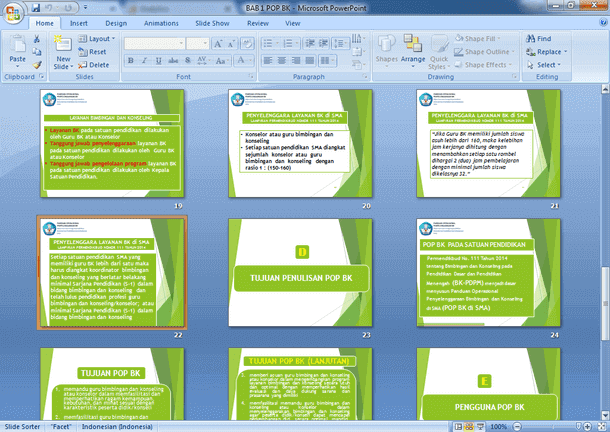Viewport: 610px width, 432px height.
Task: Click the Bullets list icon
Action: (x=268, y=43)
